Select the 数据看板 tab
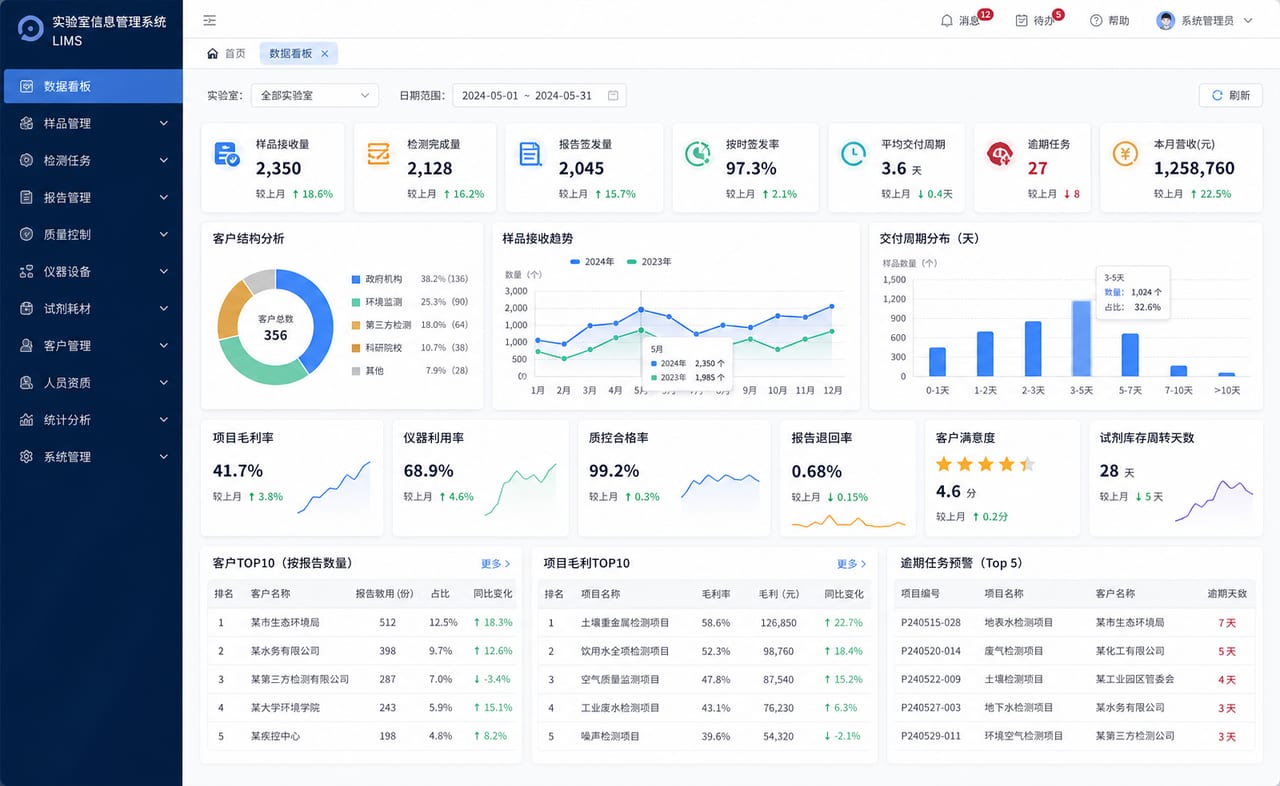This screenshot has width=1280, height=786. (x=298, y=53)
